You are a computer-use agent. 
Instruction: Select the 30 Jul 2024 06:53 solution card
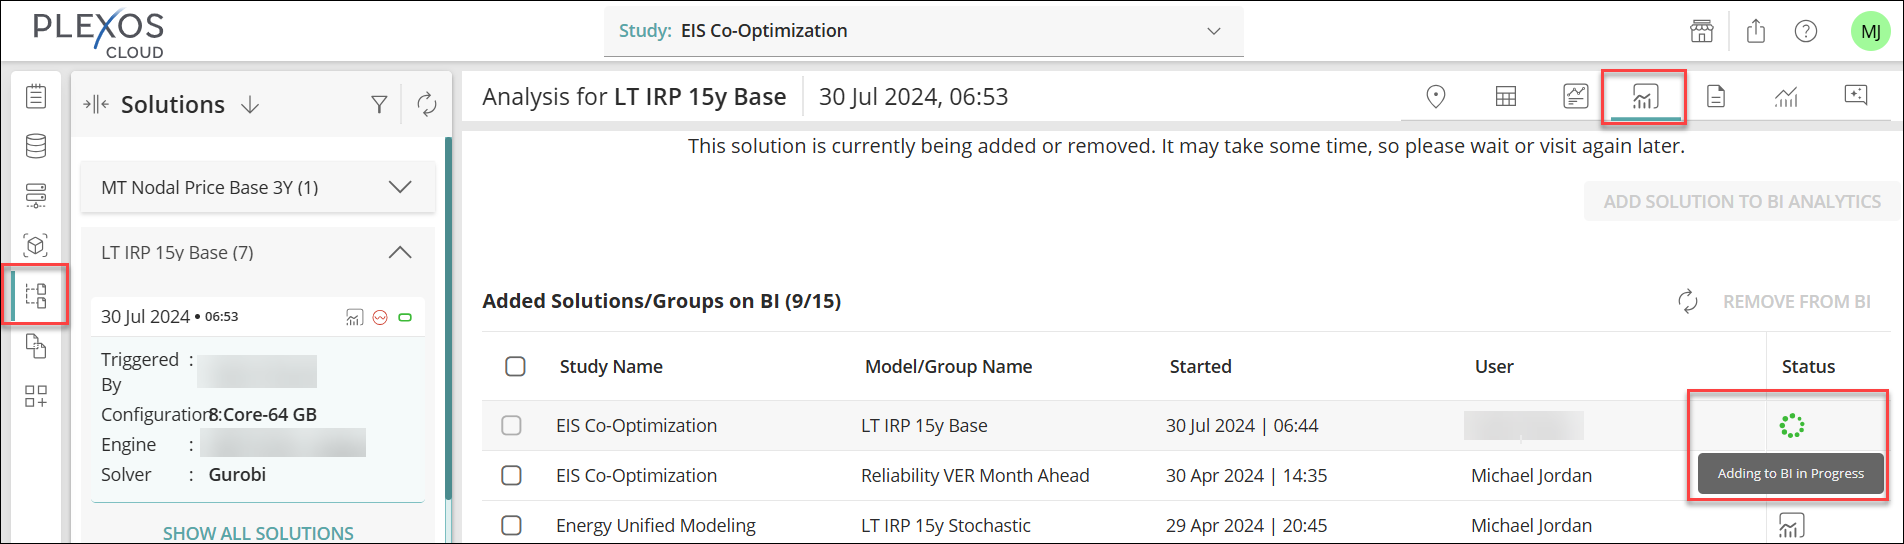point(258,399)
